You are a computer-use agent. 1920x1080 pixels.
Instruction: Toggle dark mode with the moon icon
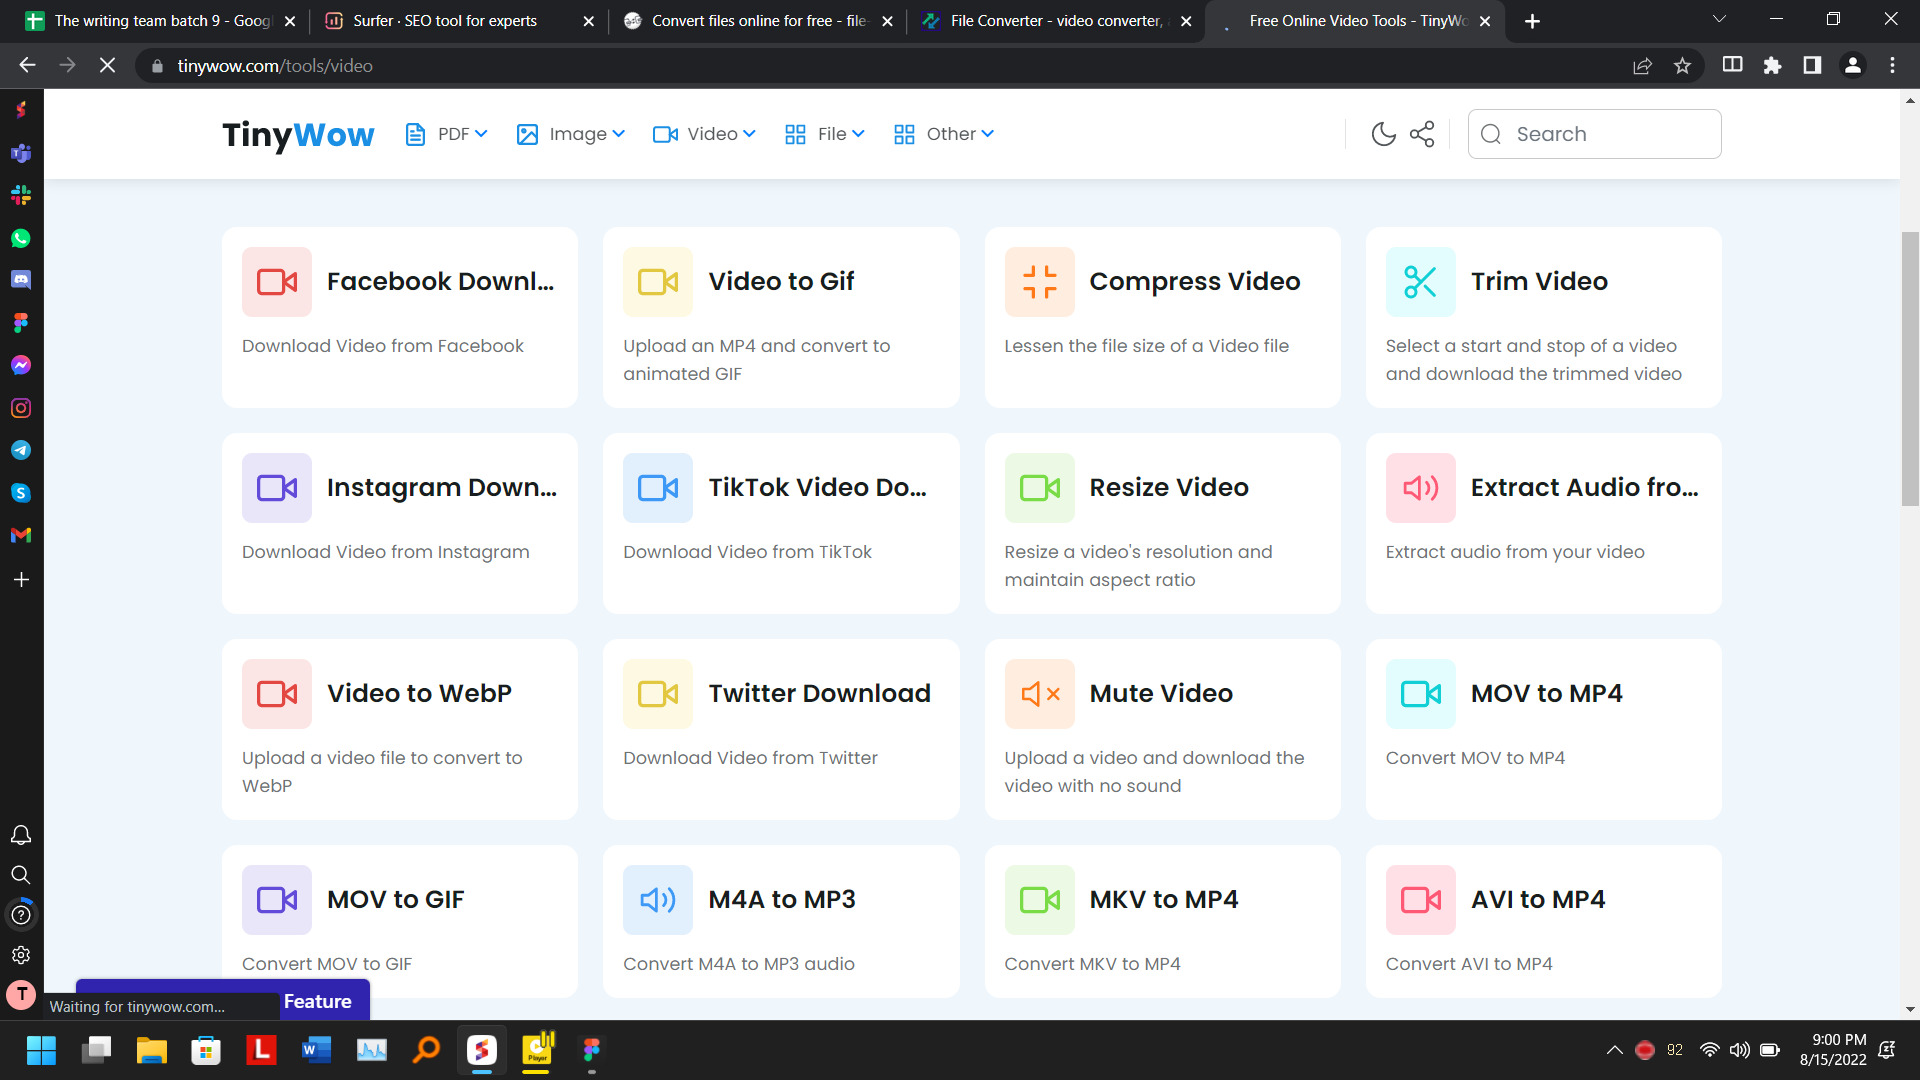1383,134
